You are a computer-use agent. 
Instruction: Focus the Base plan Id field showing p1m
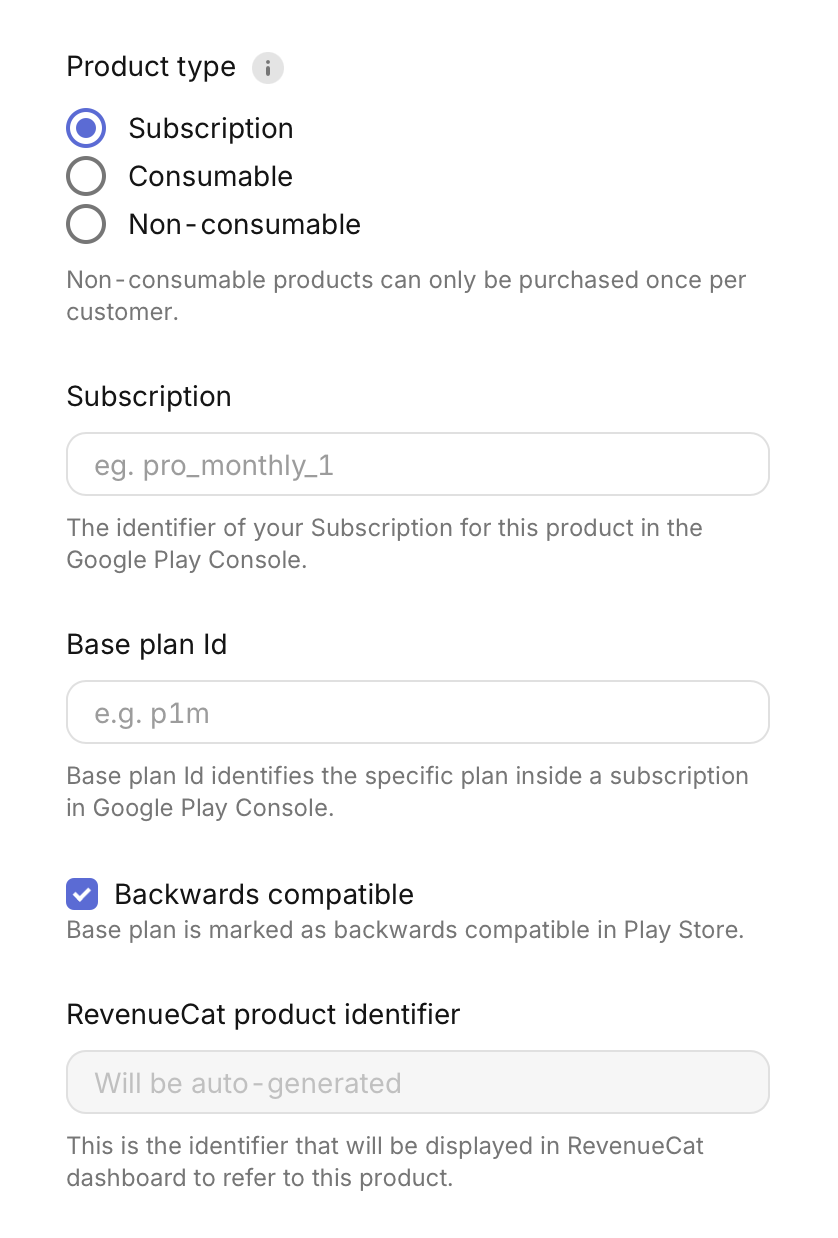[x=418, y=712]
